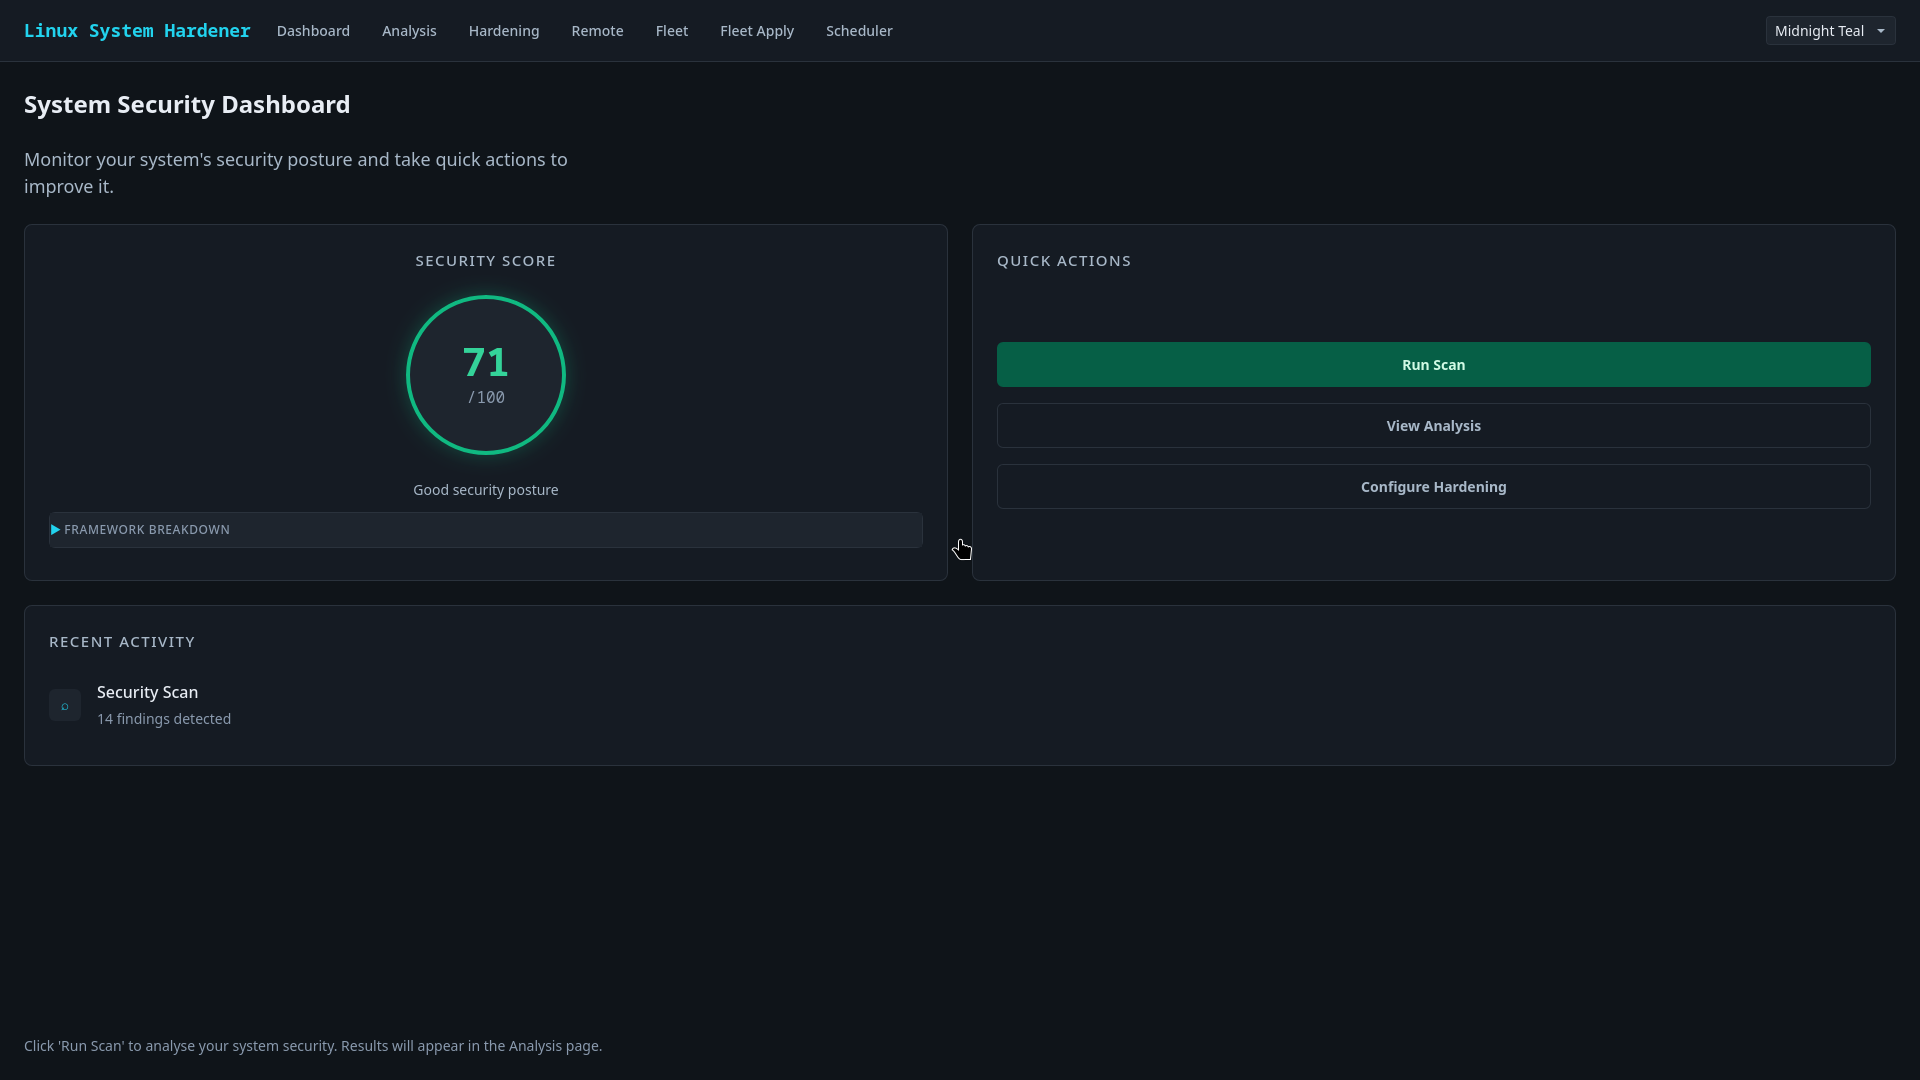Open the Dashboard nav item
Viewport: 1920px width, 1080px height.
[313, 31]
